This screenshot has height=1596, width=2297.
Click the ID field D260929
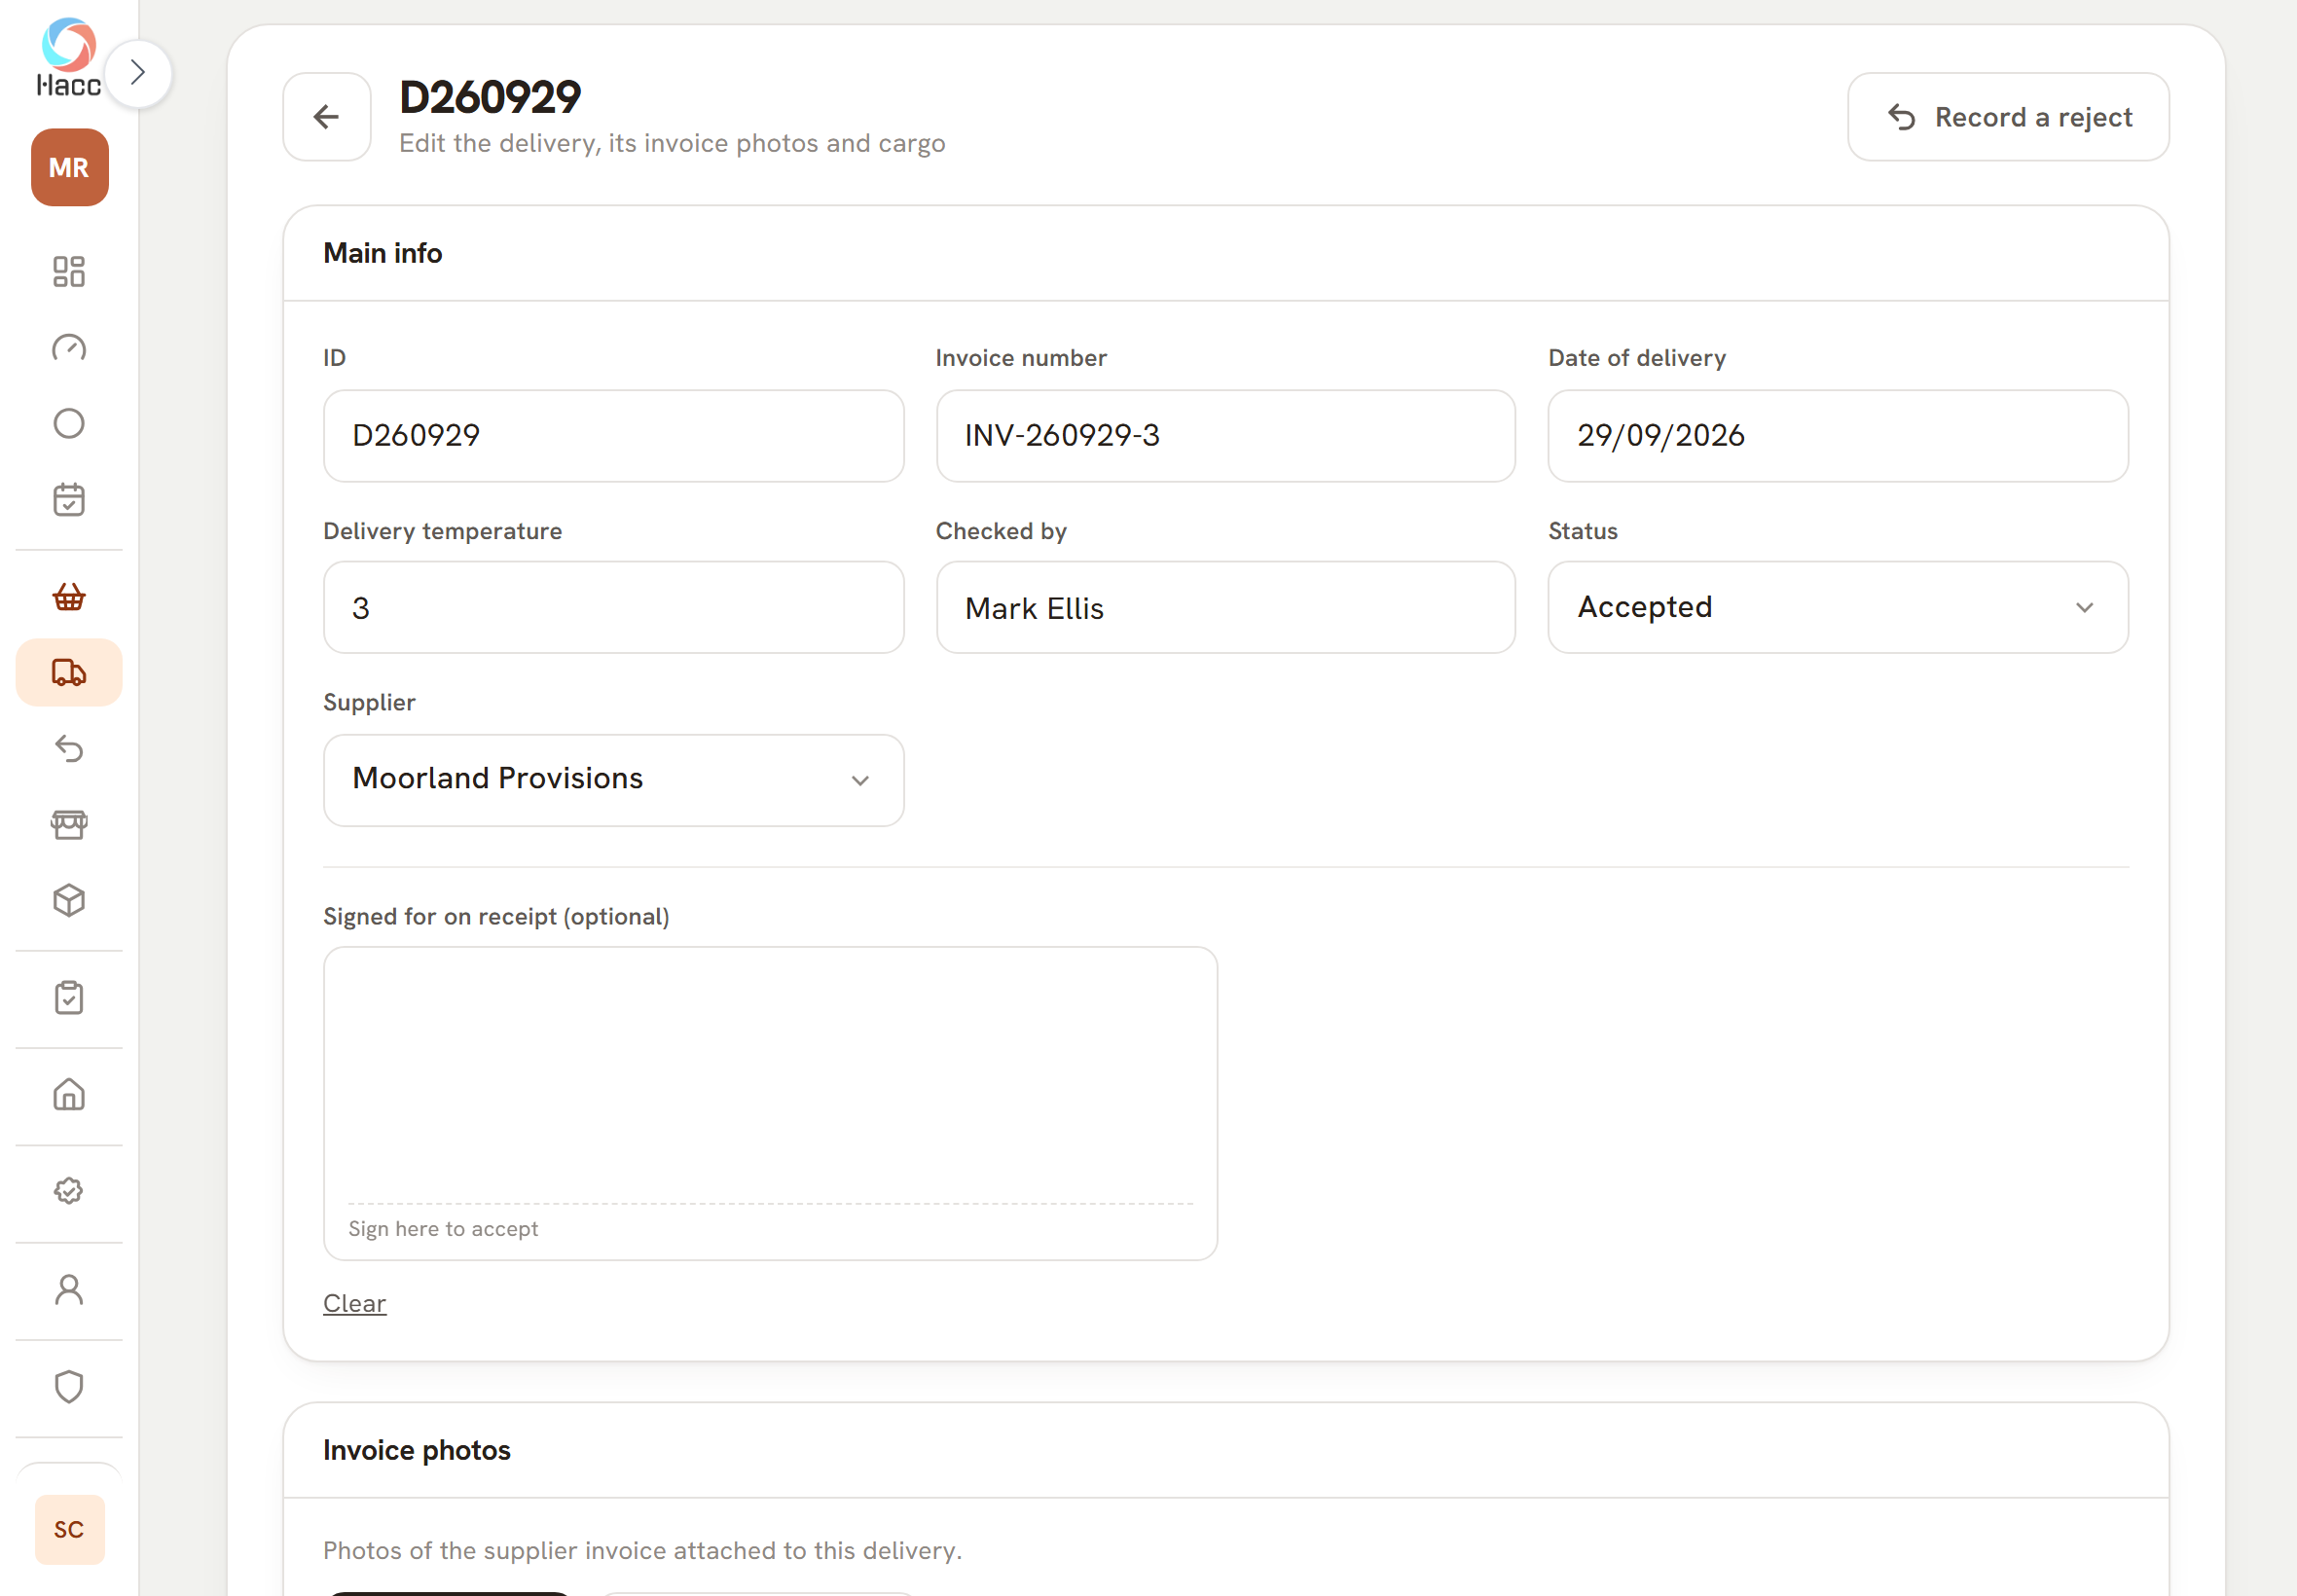(x=613, y=436)
